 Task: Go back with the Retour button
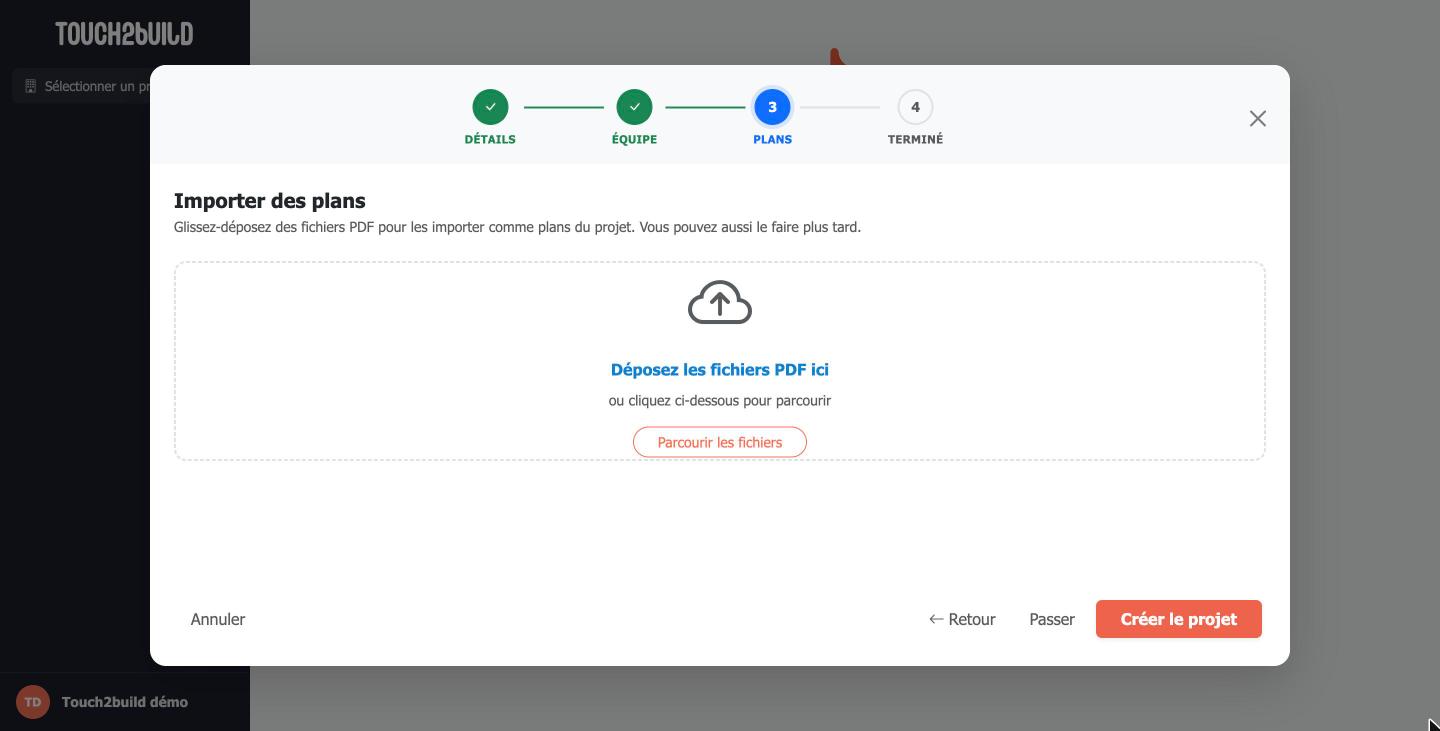coord(962,619)
